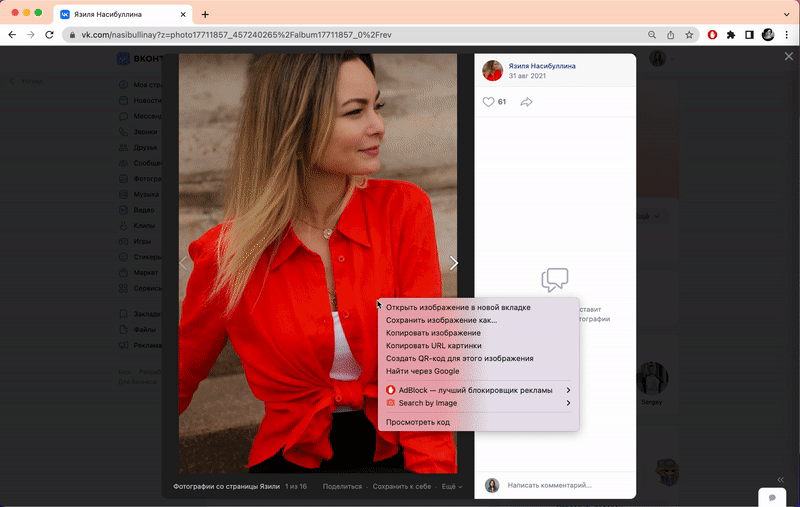The image size is (800, 507).
Task: Open a new browser tab
Action: click(x=205, y=14)
